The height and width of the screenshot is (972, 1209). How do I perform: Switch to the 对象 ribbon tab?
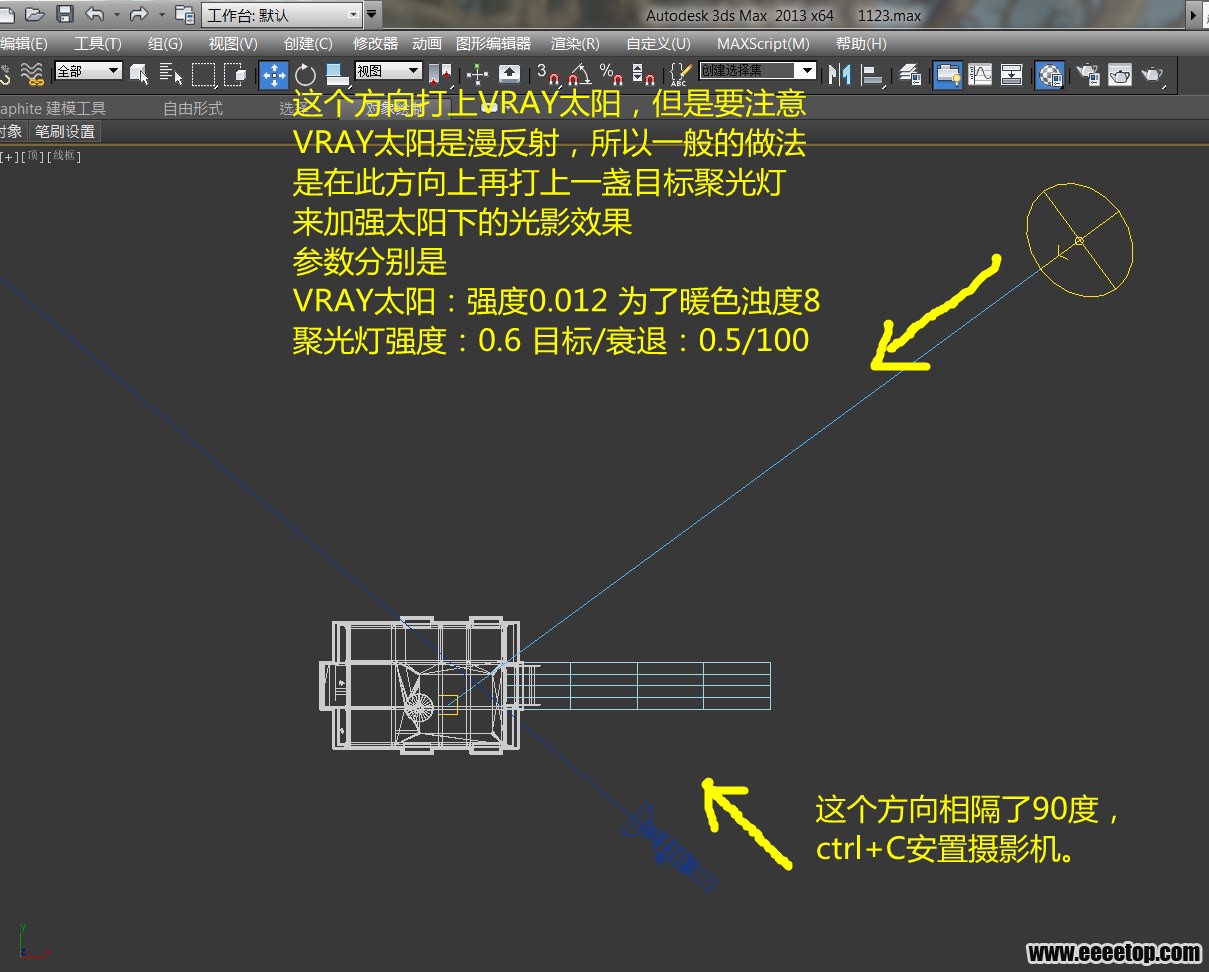point(11,131)
